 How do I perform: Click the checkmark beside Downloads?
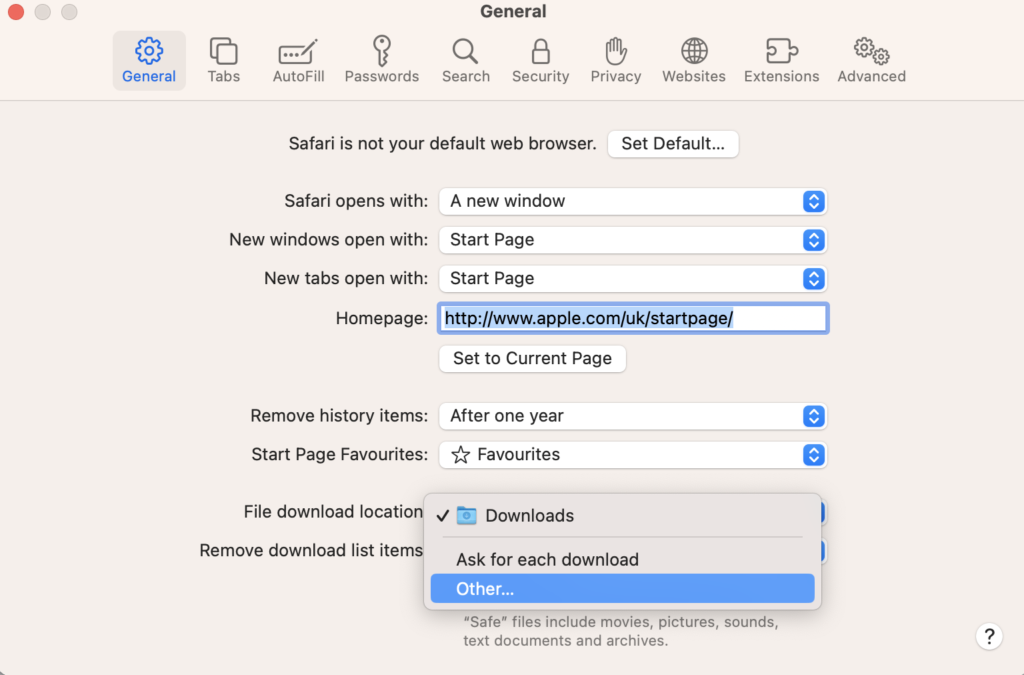tap(443, 516)
